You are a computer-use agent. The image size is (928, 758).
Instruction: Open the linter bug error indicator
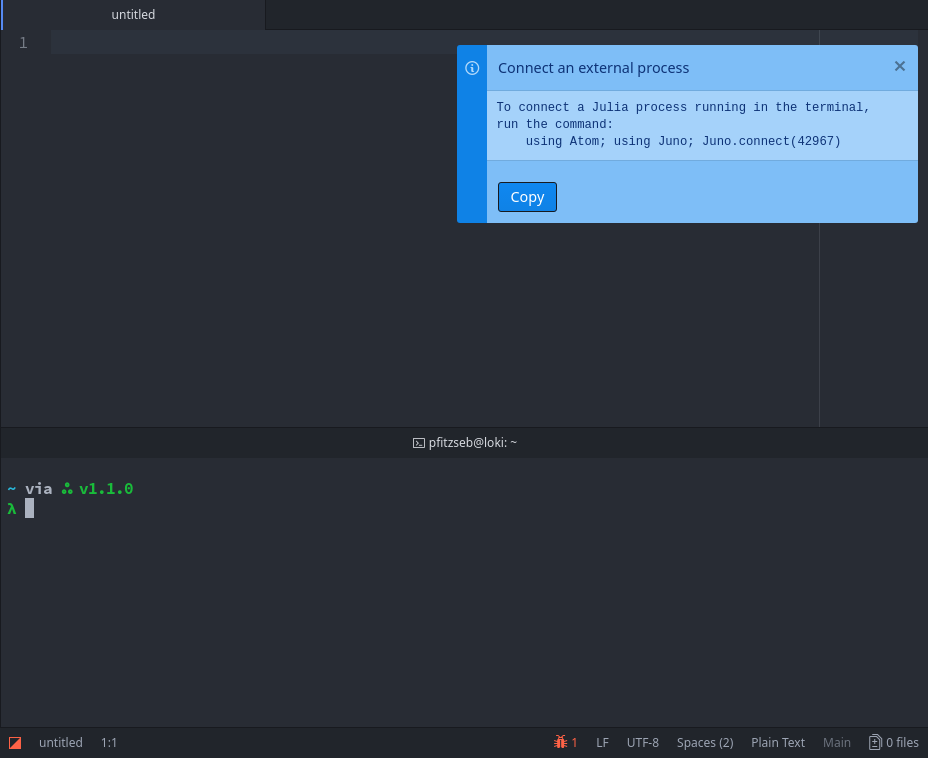(565, 742)
